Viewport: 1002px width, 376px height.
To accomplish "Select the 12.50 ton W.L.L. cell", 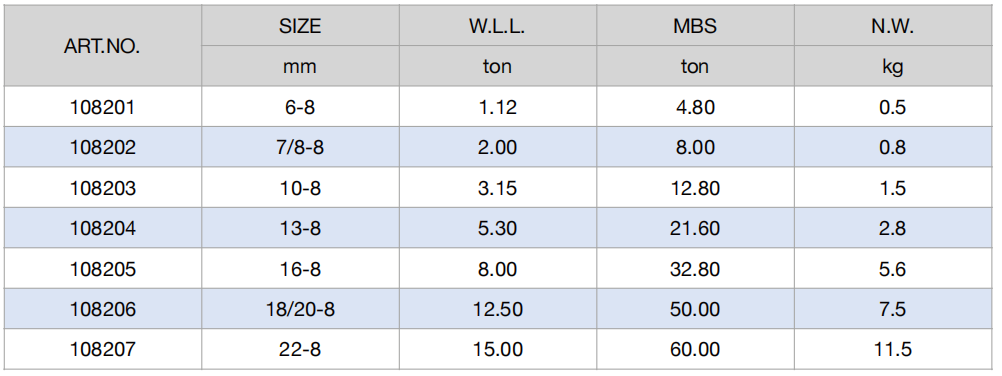I will click(x=498, y=309).
